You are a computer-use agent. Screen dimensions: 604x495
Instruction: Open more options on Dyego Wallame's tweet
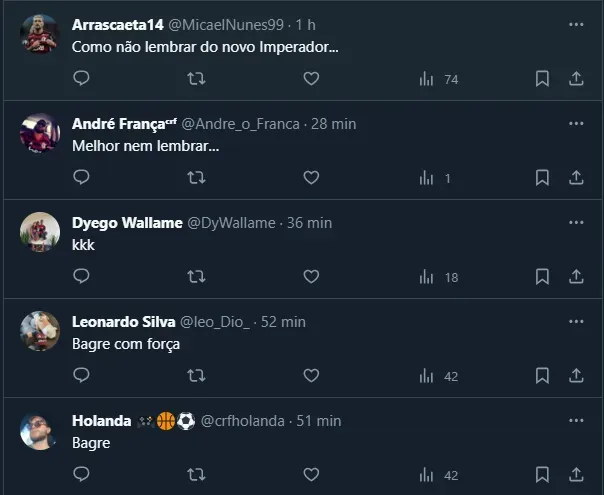pos(576,222)
